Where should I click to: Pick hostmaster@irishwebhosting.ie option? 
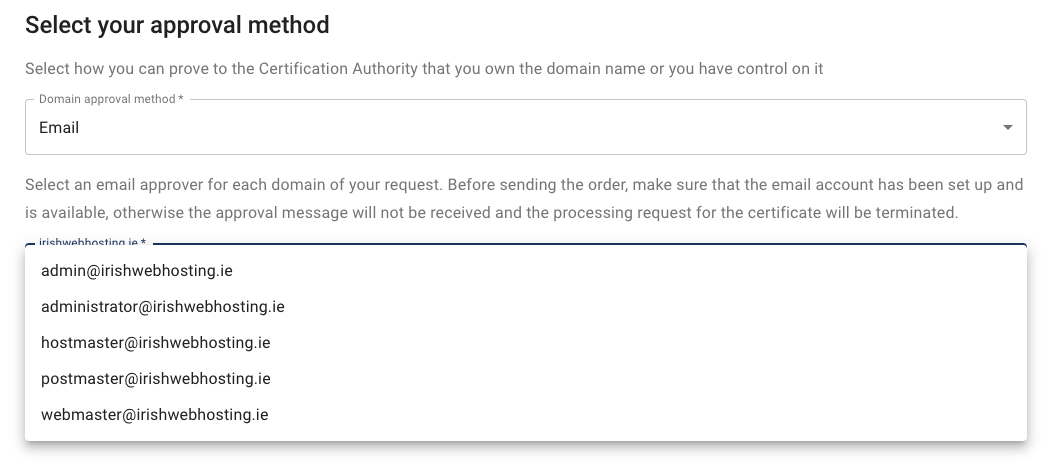tap(155, 343)
